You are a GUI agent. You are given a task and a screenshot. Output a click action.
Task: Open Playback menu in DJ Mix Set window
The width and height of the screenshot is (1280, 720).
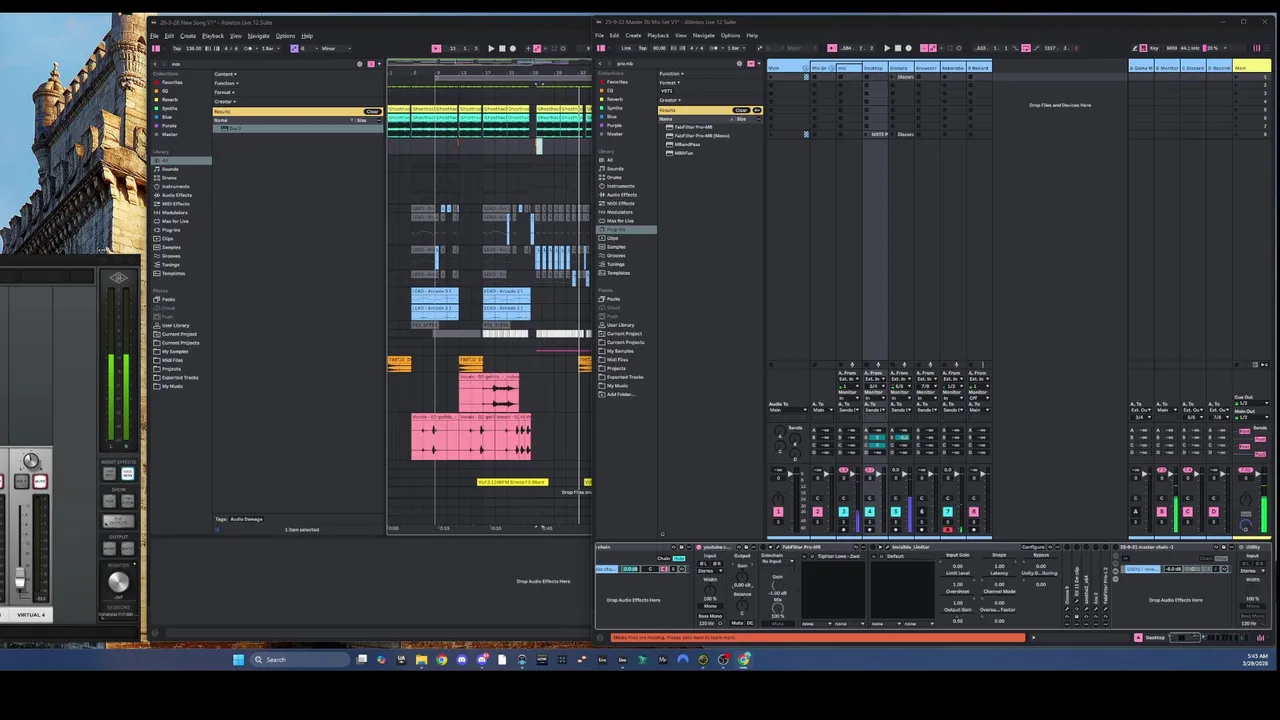click(657, 36)
